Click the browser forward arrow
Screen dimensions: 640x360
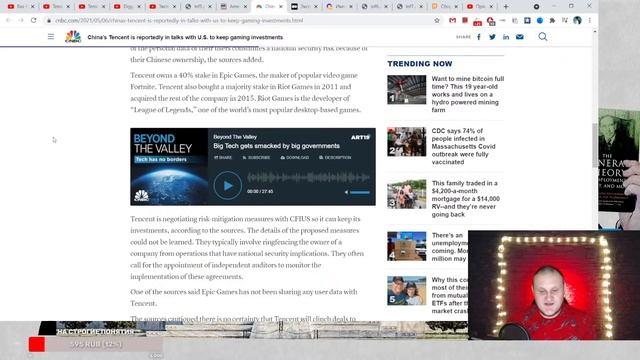tap(21, 20)
